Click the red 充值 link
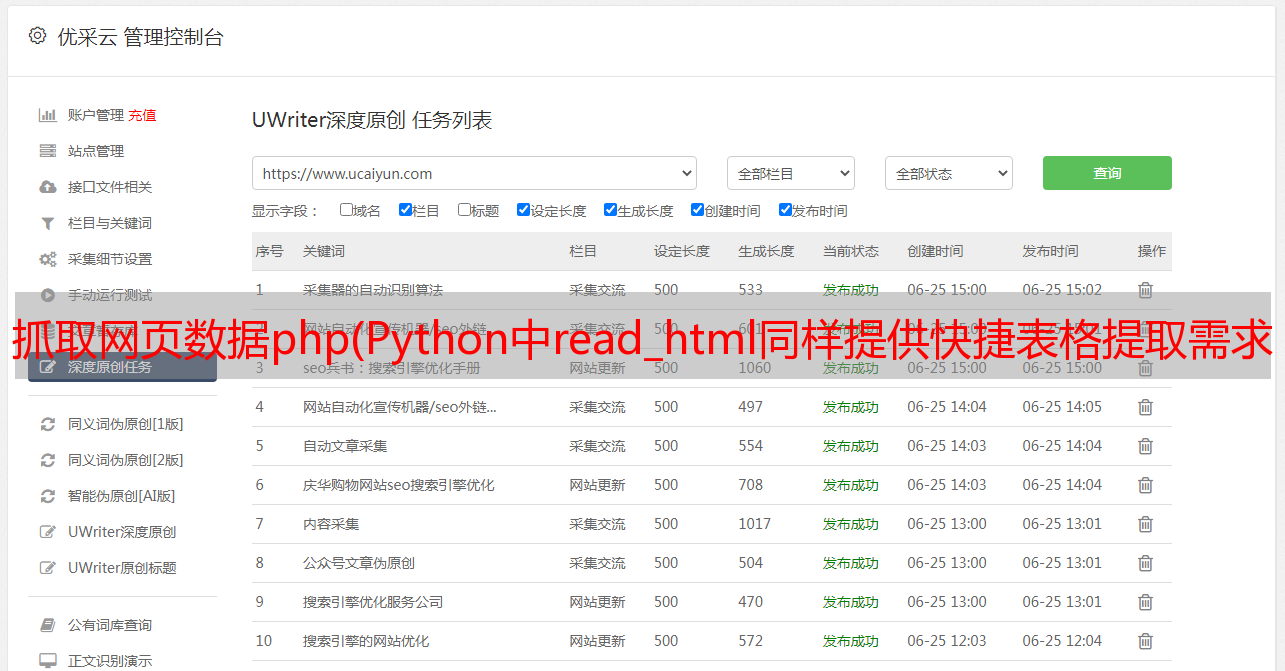Screen dimensions: 1285x671 click(x=142, y=115)
